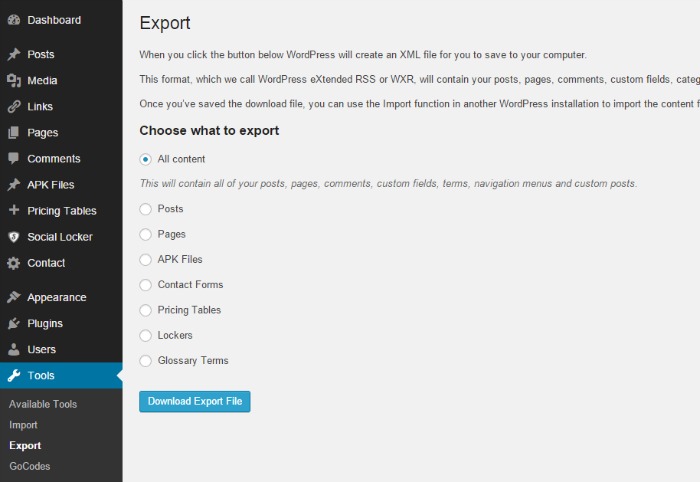700x482 pixels.
Task: Open the Links sidebar menu
Action: coord(61,106)
